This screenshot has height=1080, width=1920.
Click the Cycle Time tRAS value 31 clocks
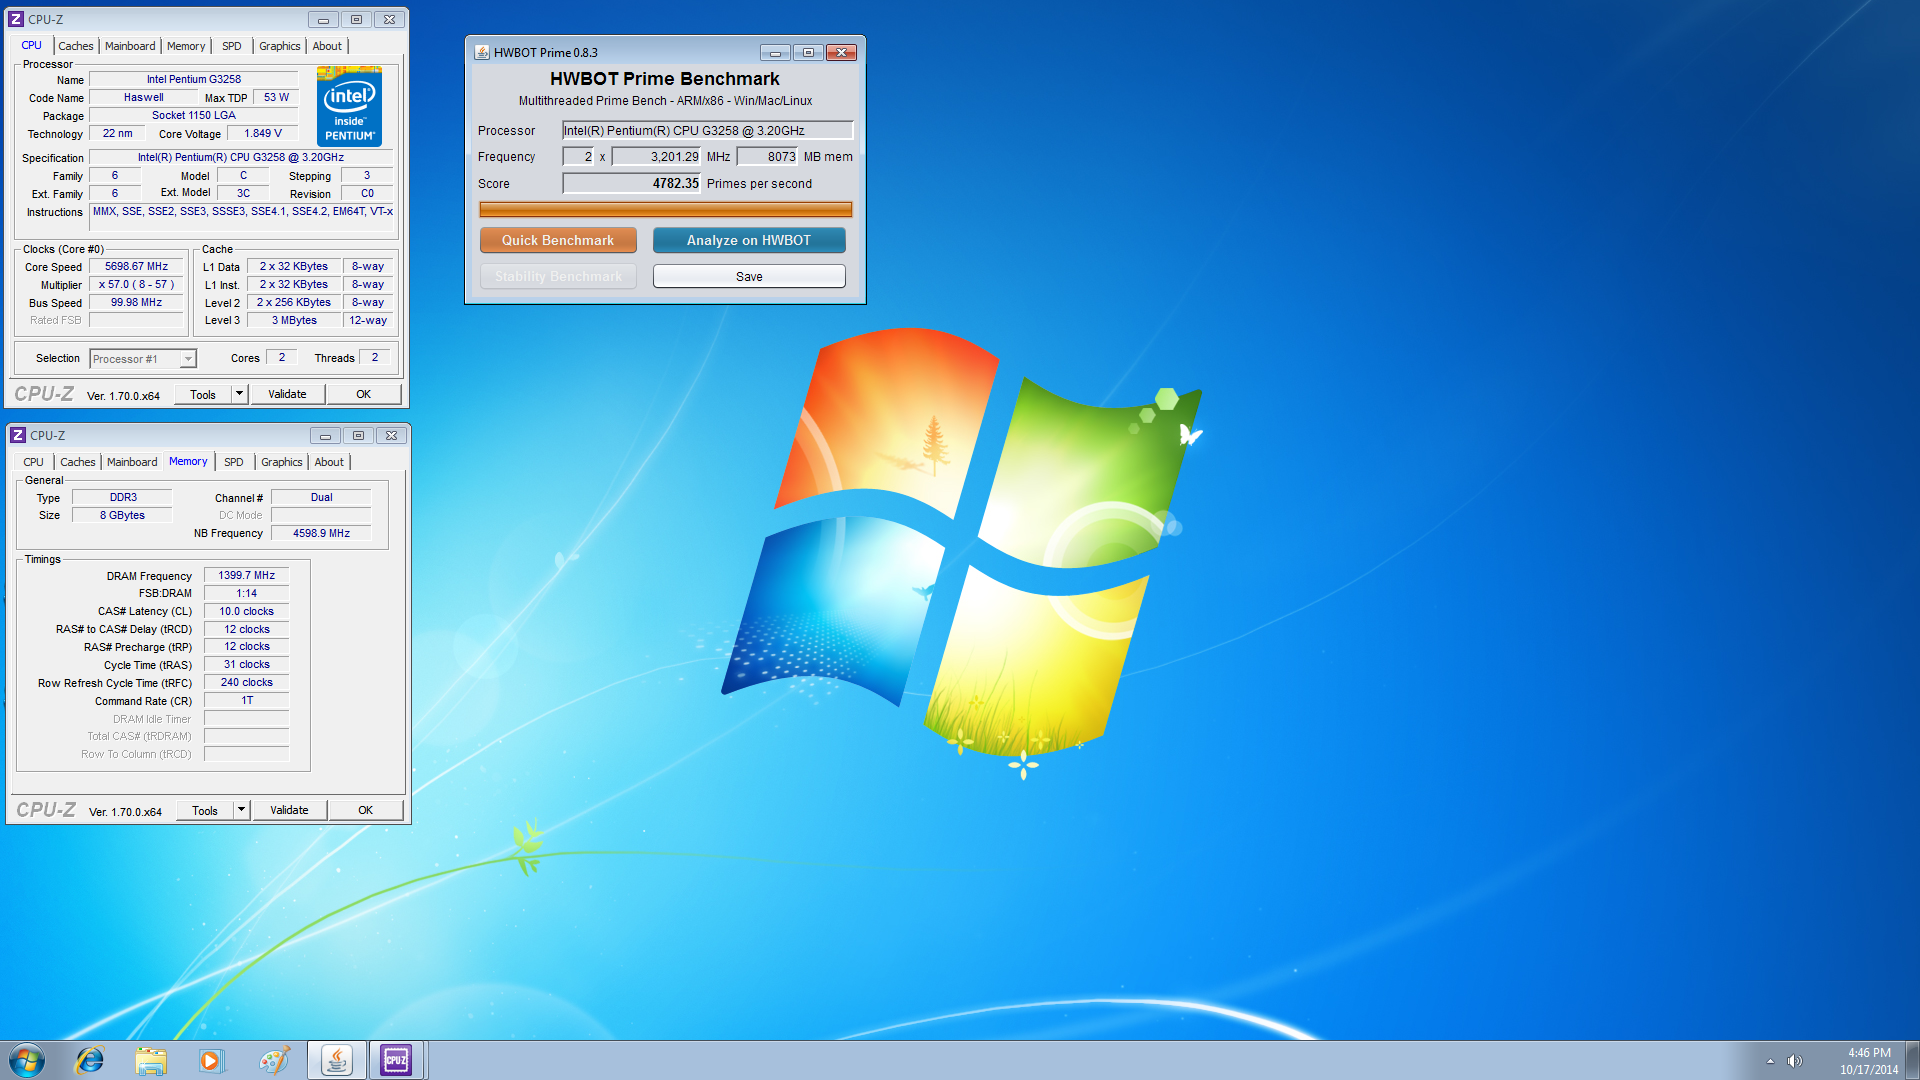[x=247, y=664]
